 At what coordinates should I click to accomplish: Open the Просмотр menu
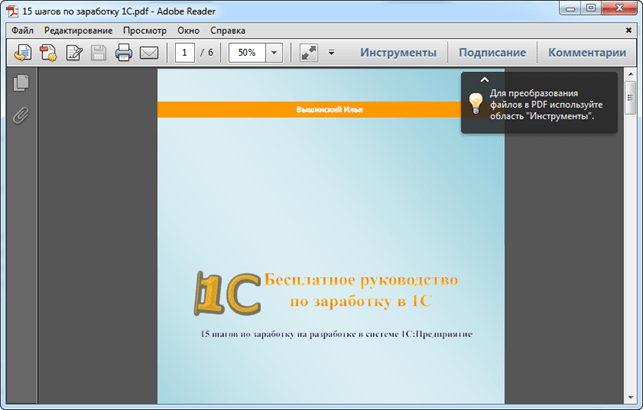pyautogui.click(x=145, y=31)
